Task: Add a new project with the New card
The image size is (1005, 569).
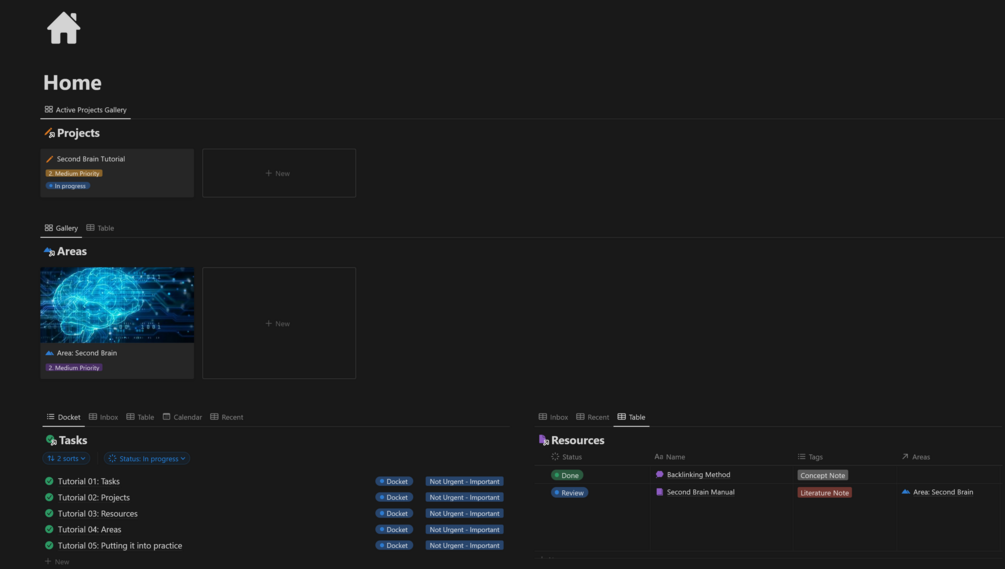Action: coord(279,173)
